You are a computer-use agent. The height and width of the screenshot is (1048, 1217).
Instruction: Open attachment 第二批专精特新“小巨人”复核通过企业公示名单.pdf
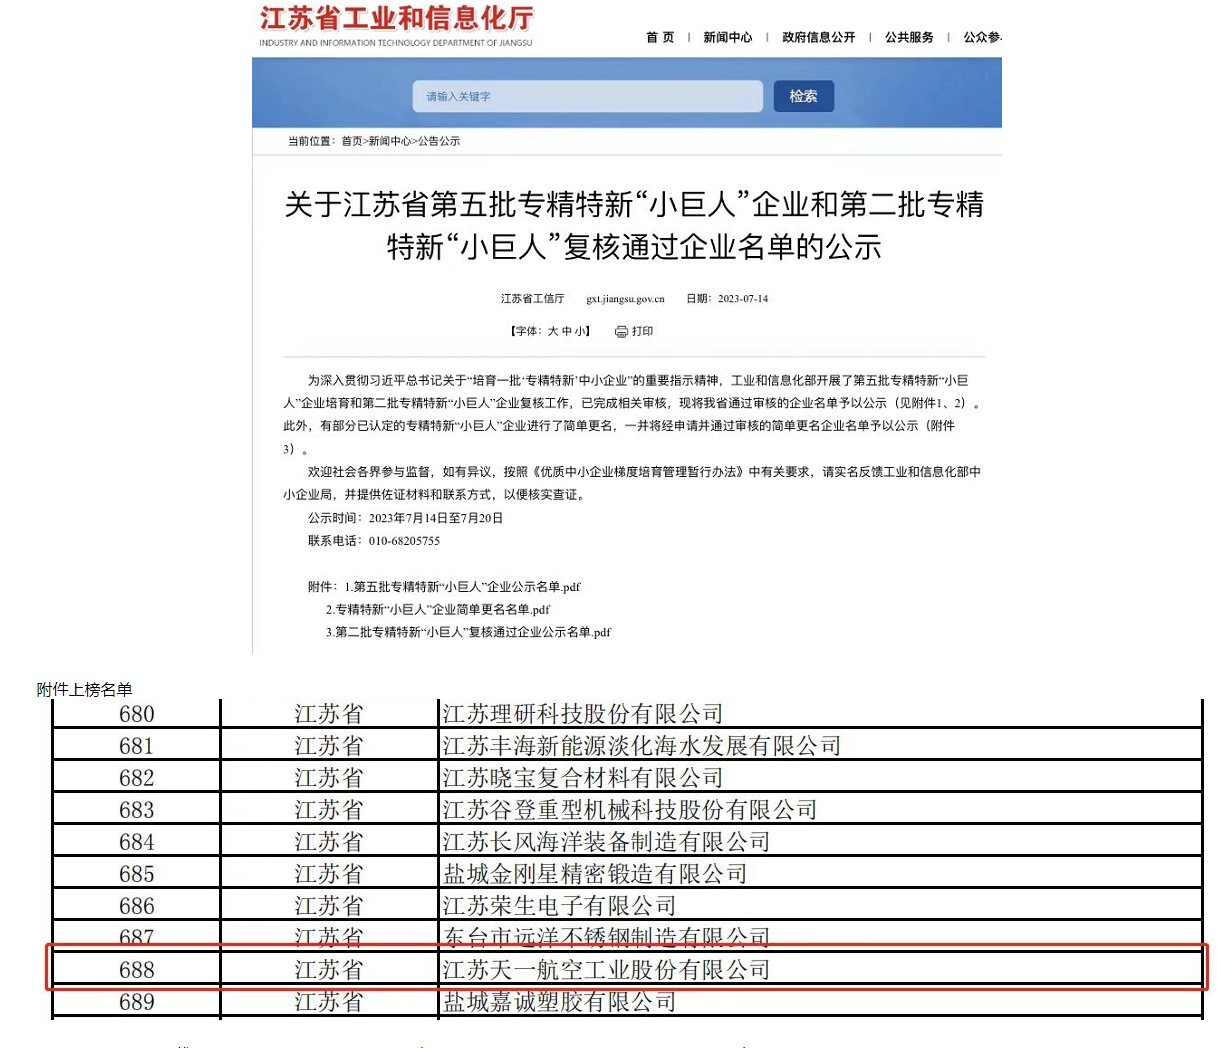(x=473, y=632)
